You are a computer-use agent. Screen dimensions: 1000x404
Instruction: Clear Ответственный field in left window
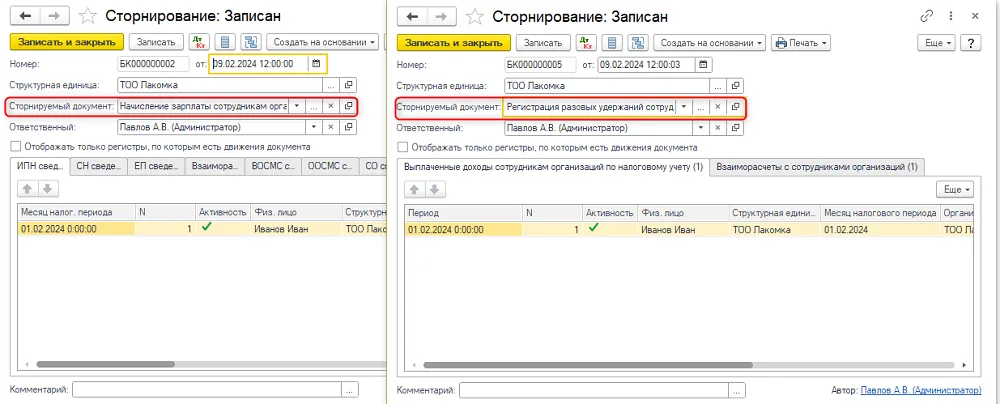click(x=330, y=127)
